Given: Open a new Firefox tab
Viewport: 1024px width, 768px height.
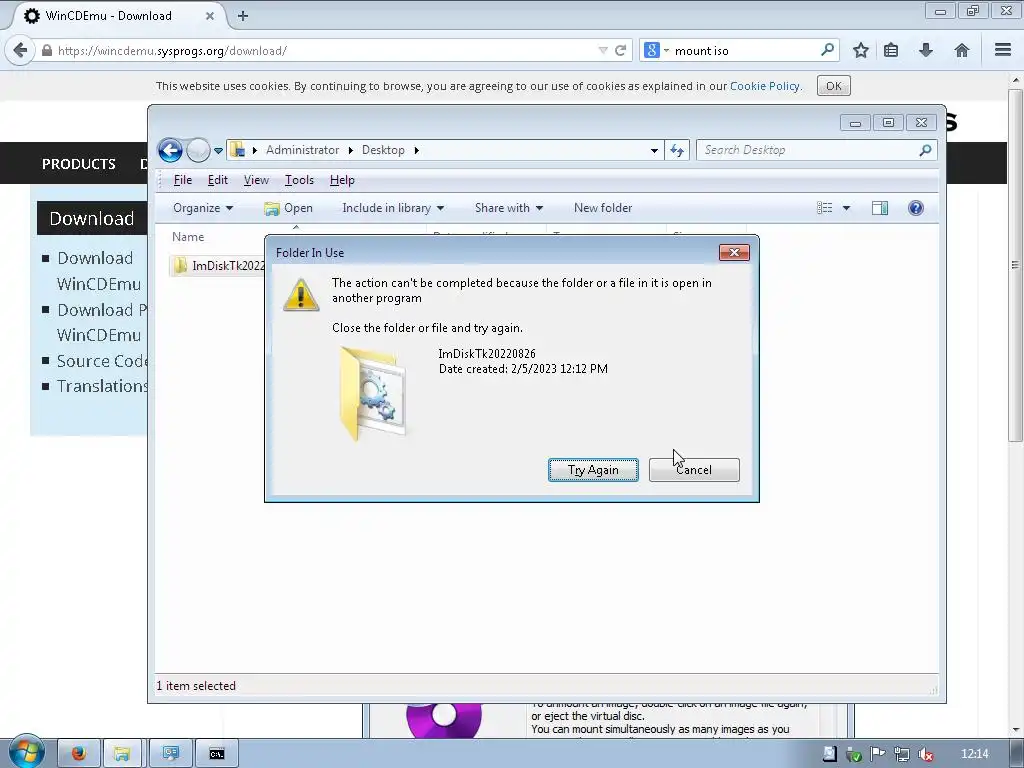Looking at the screenshot, I should click(243, 16).
